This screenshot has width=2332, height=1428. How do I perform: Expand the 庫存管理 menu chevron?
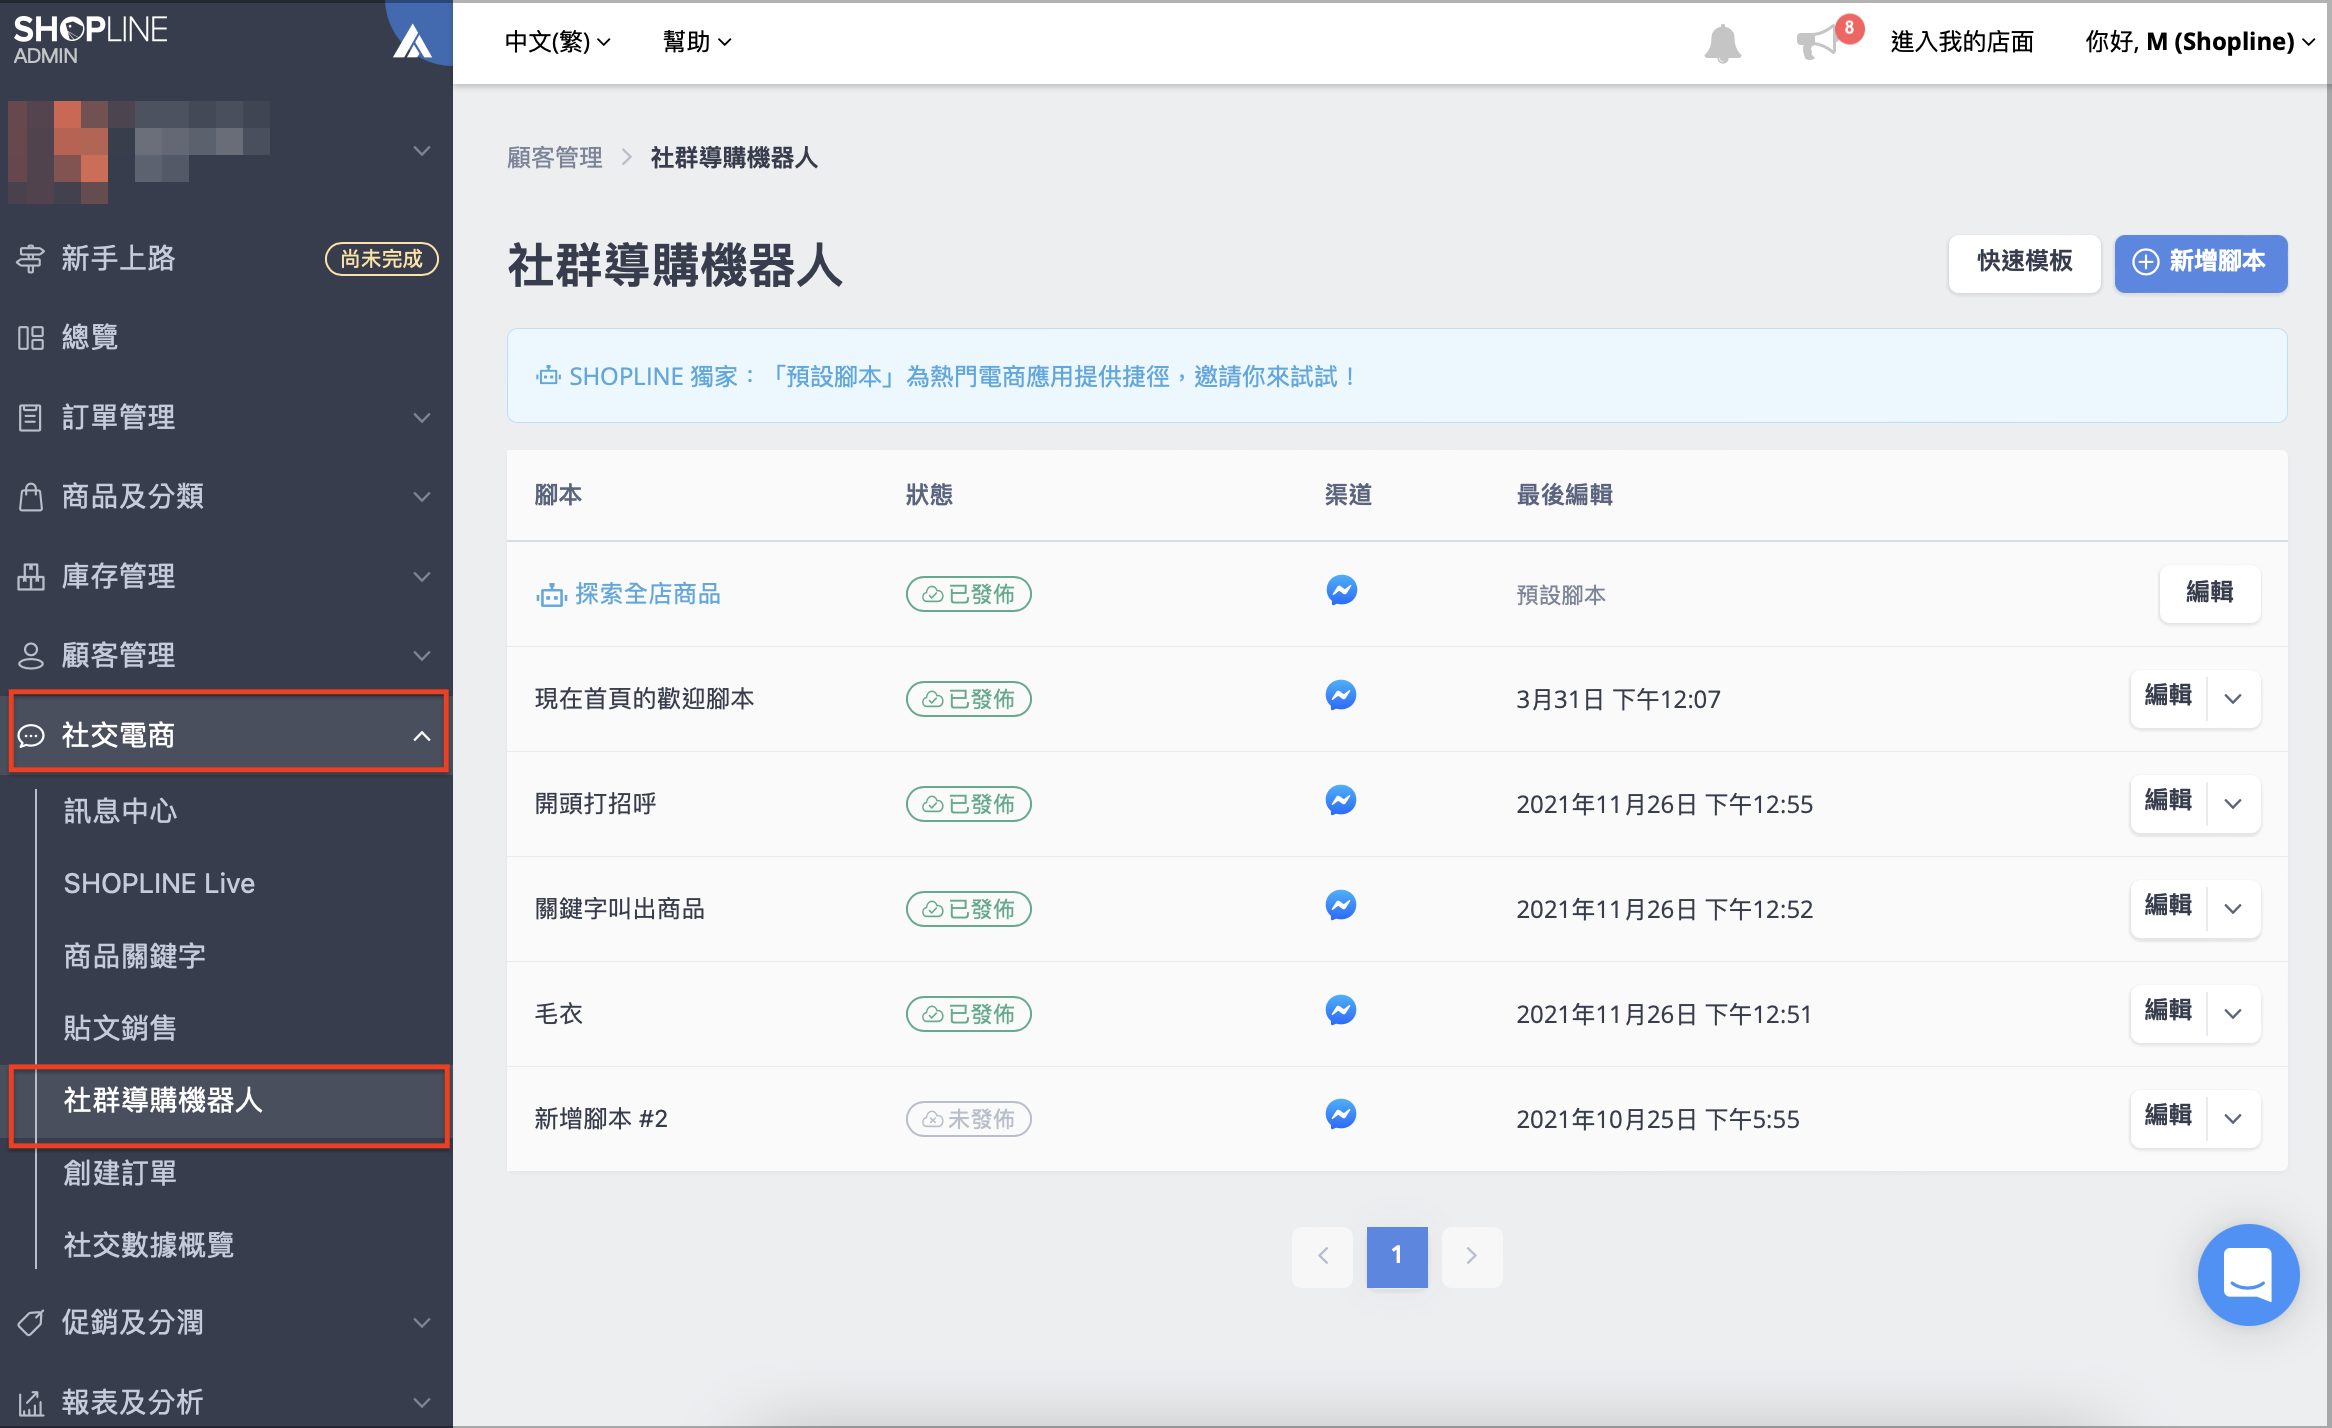coord(422,577)
